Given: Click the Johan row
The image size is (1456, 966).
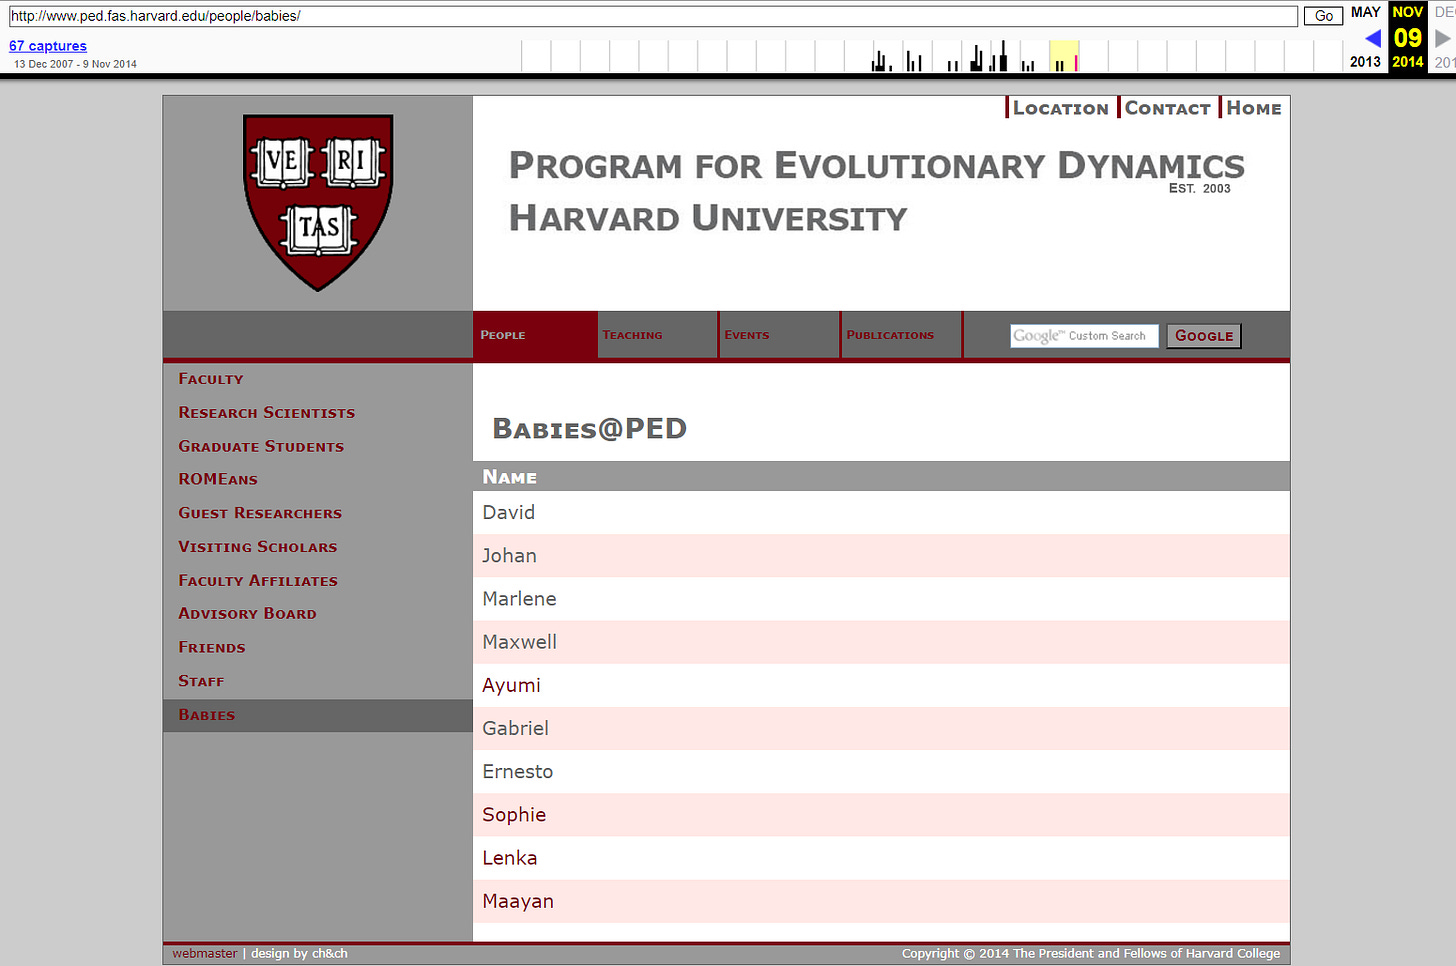Looking at the screenshot, I should [x=881, y=556].
